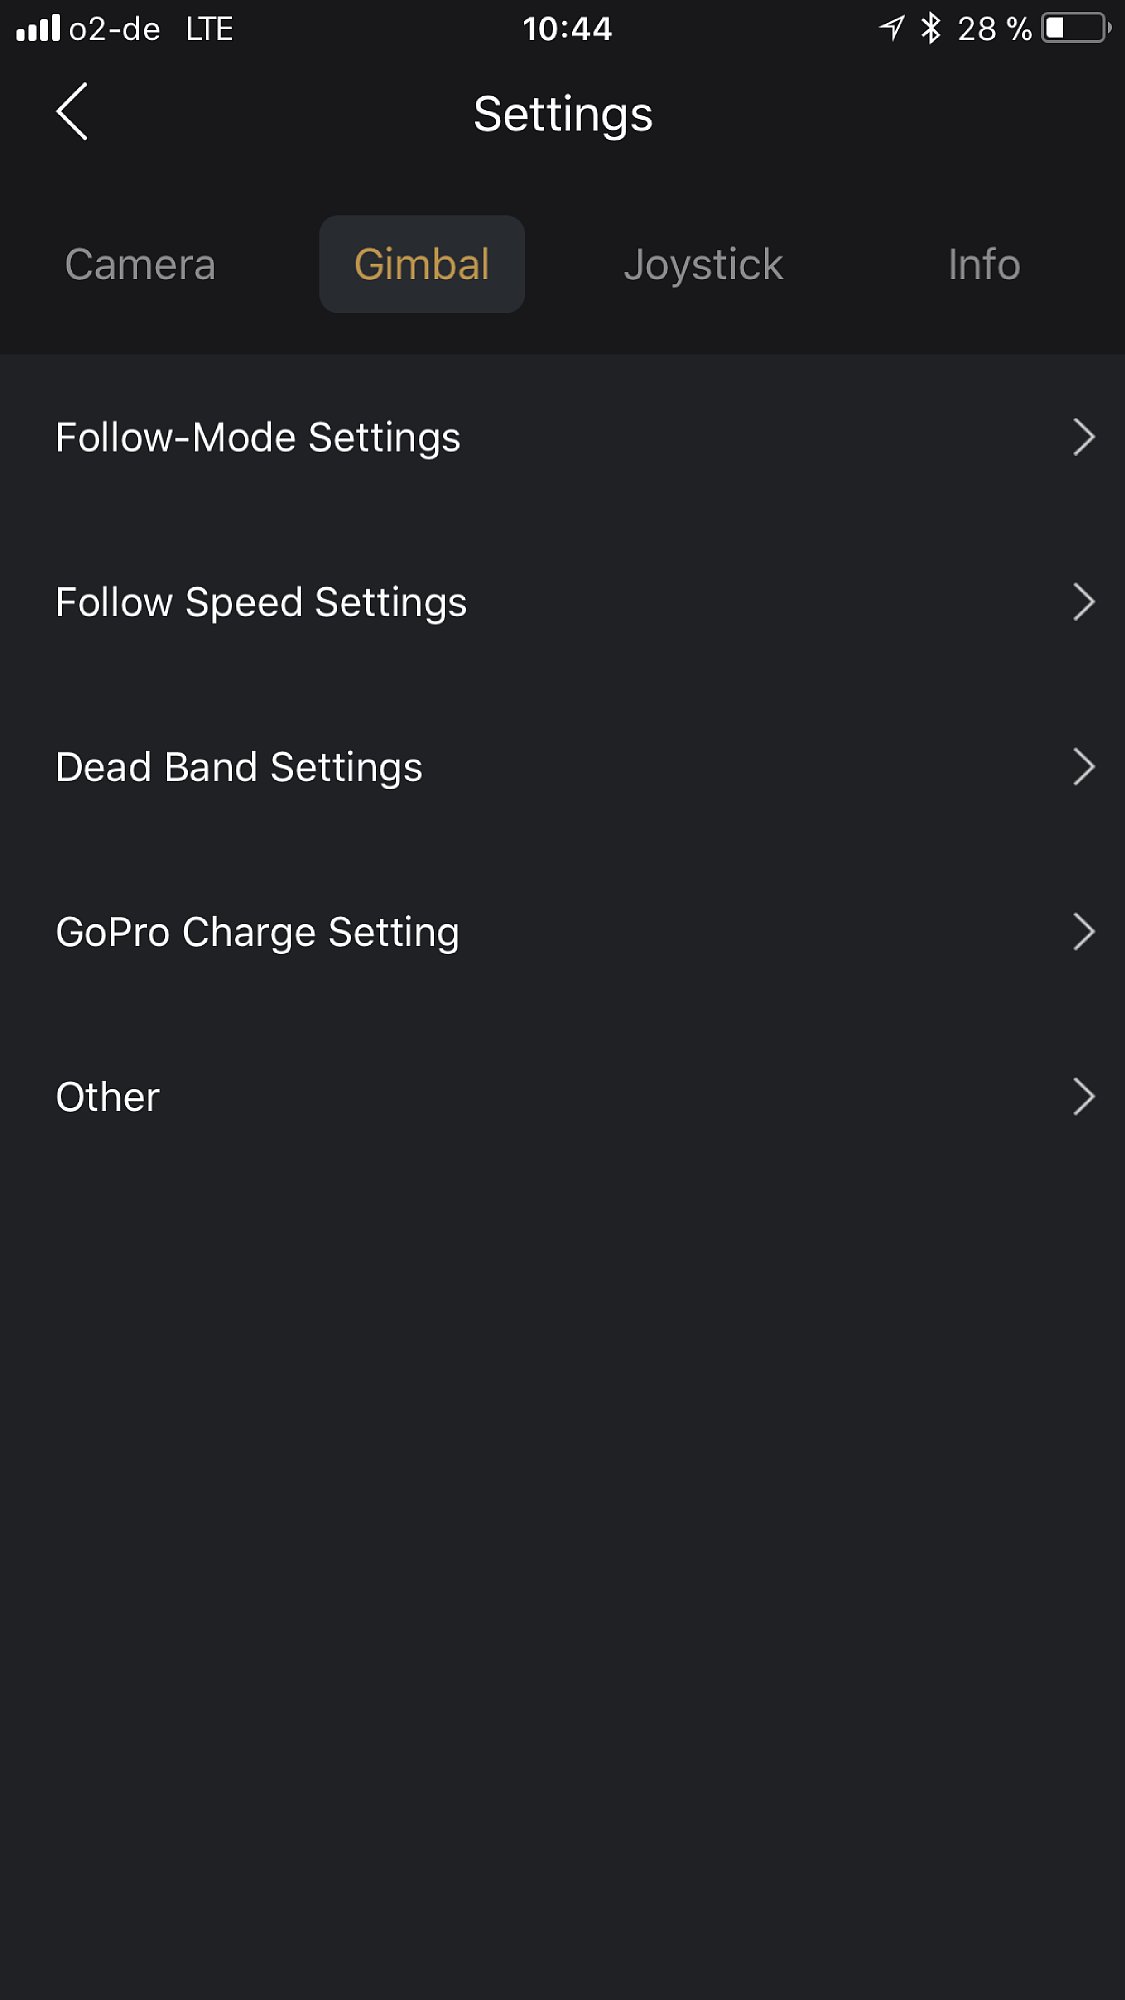Open Follow-Mode Settings

(258, 438)
